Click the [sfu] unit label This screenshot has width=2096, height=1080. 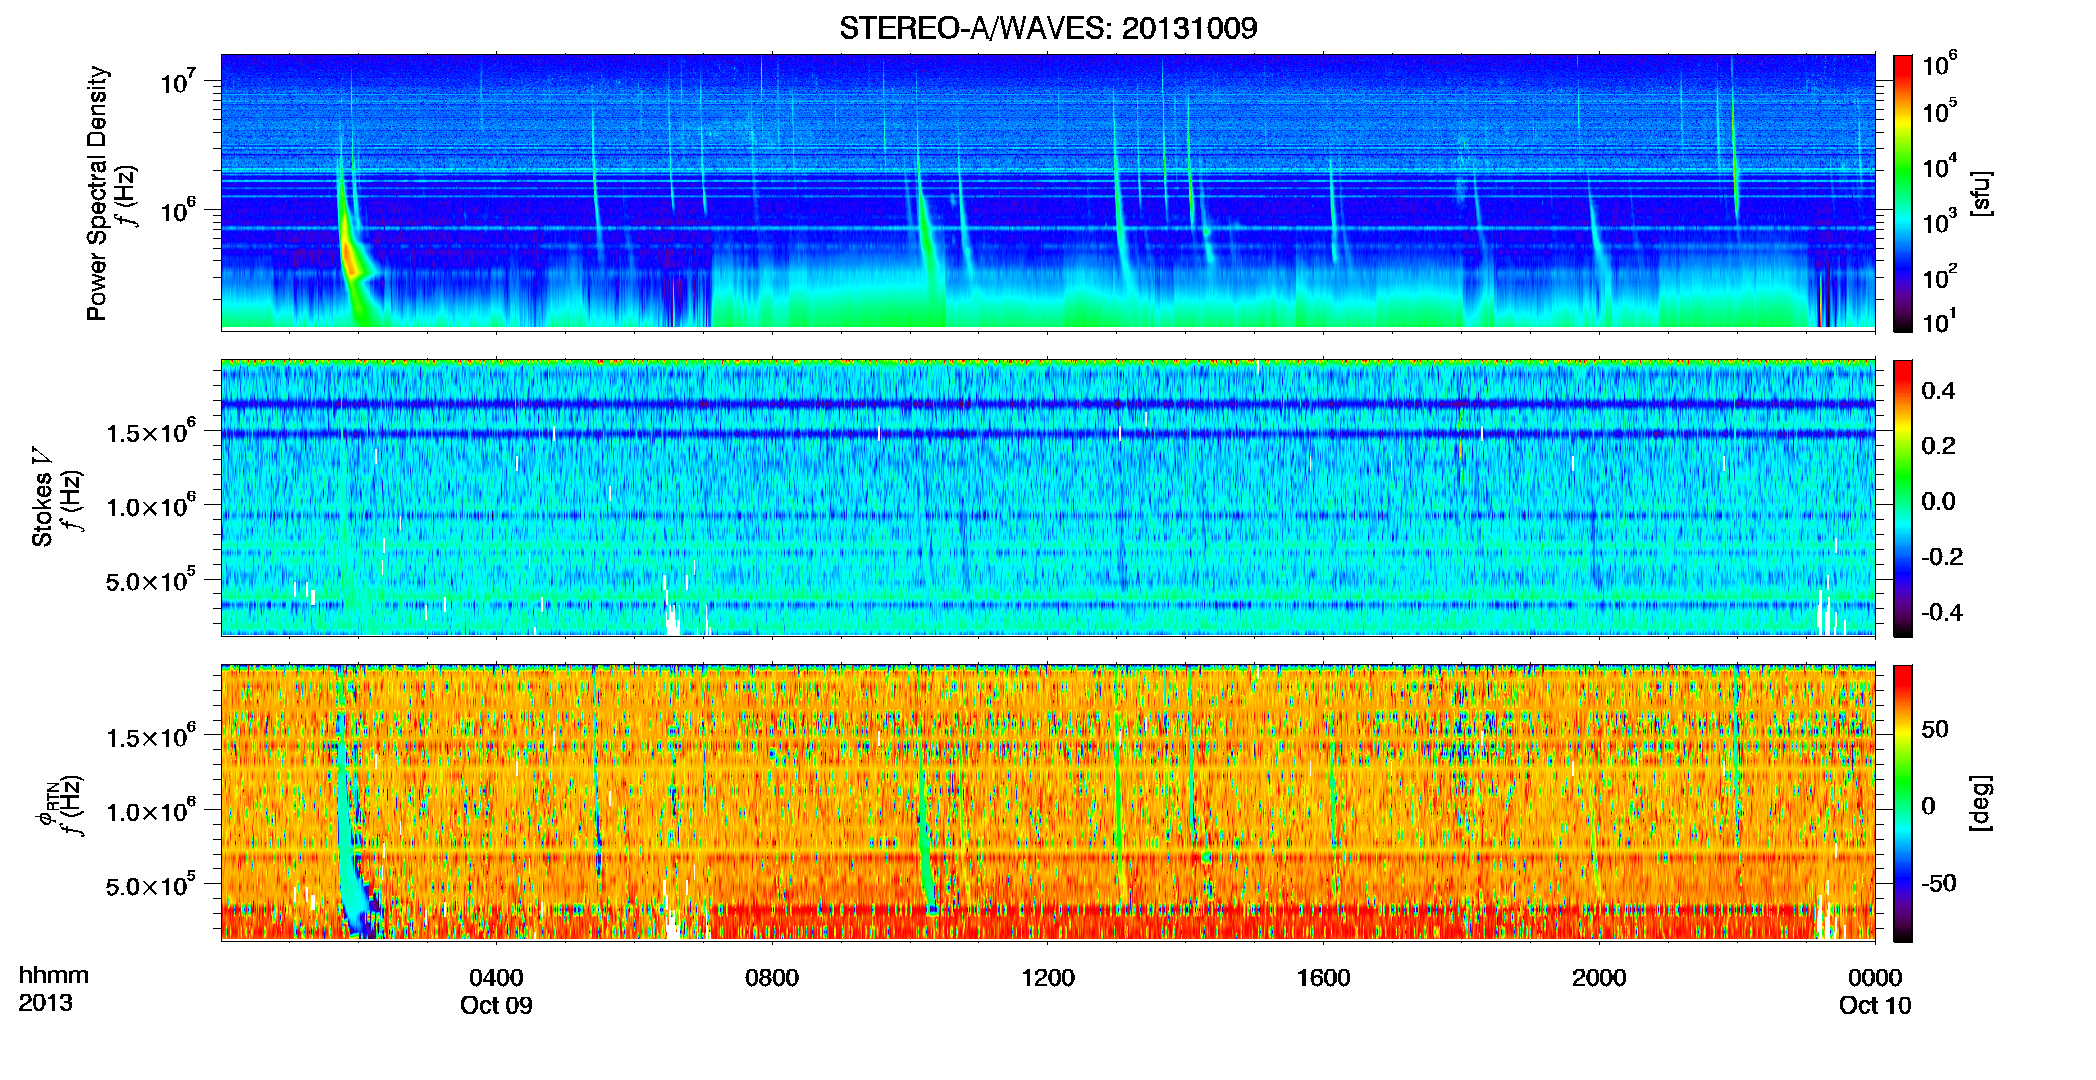[x=1981, y=194]
